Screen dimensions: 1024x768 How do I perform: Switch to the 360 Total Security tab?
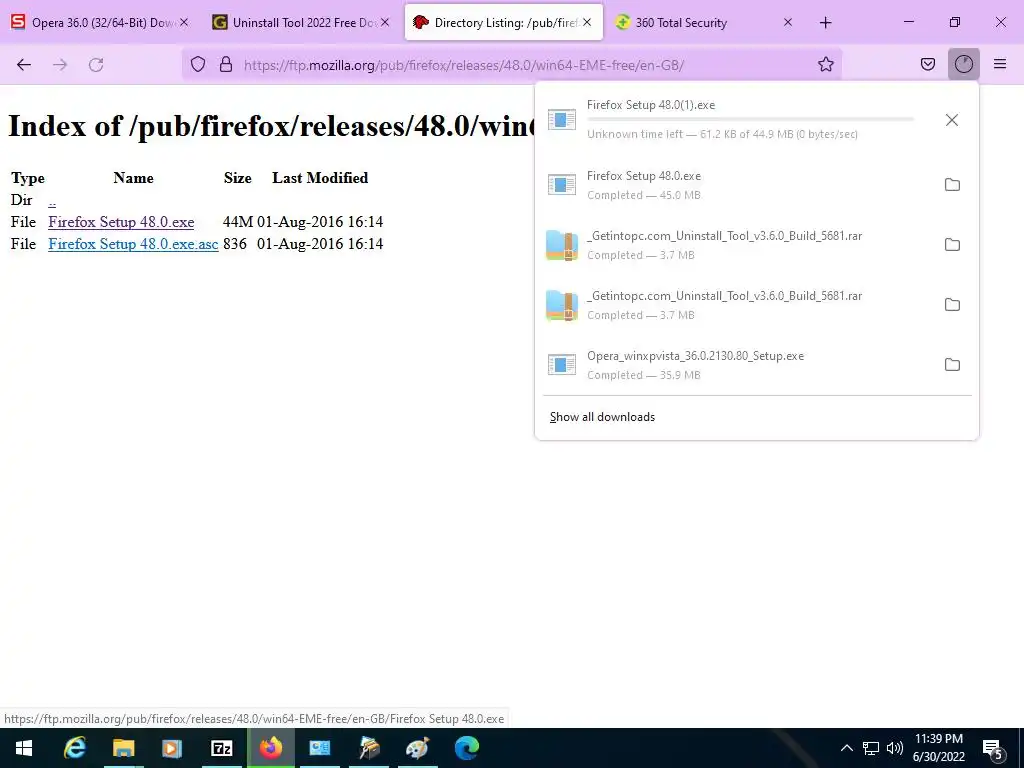tap(705, 23)
